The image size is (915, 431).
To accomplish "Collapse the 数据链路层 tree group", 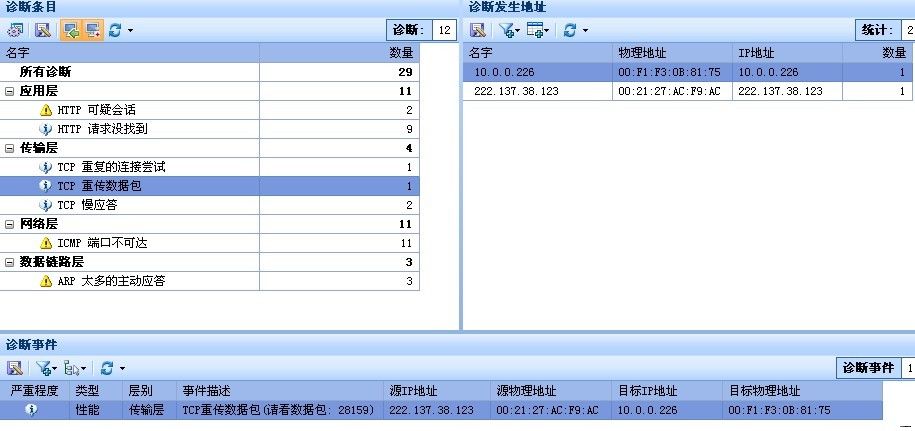I will click(x=9, y=262).
